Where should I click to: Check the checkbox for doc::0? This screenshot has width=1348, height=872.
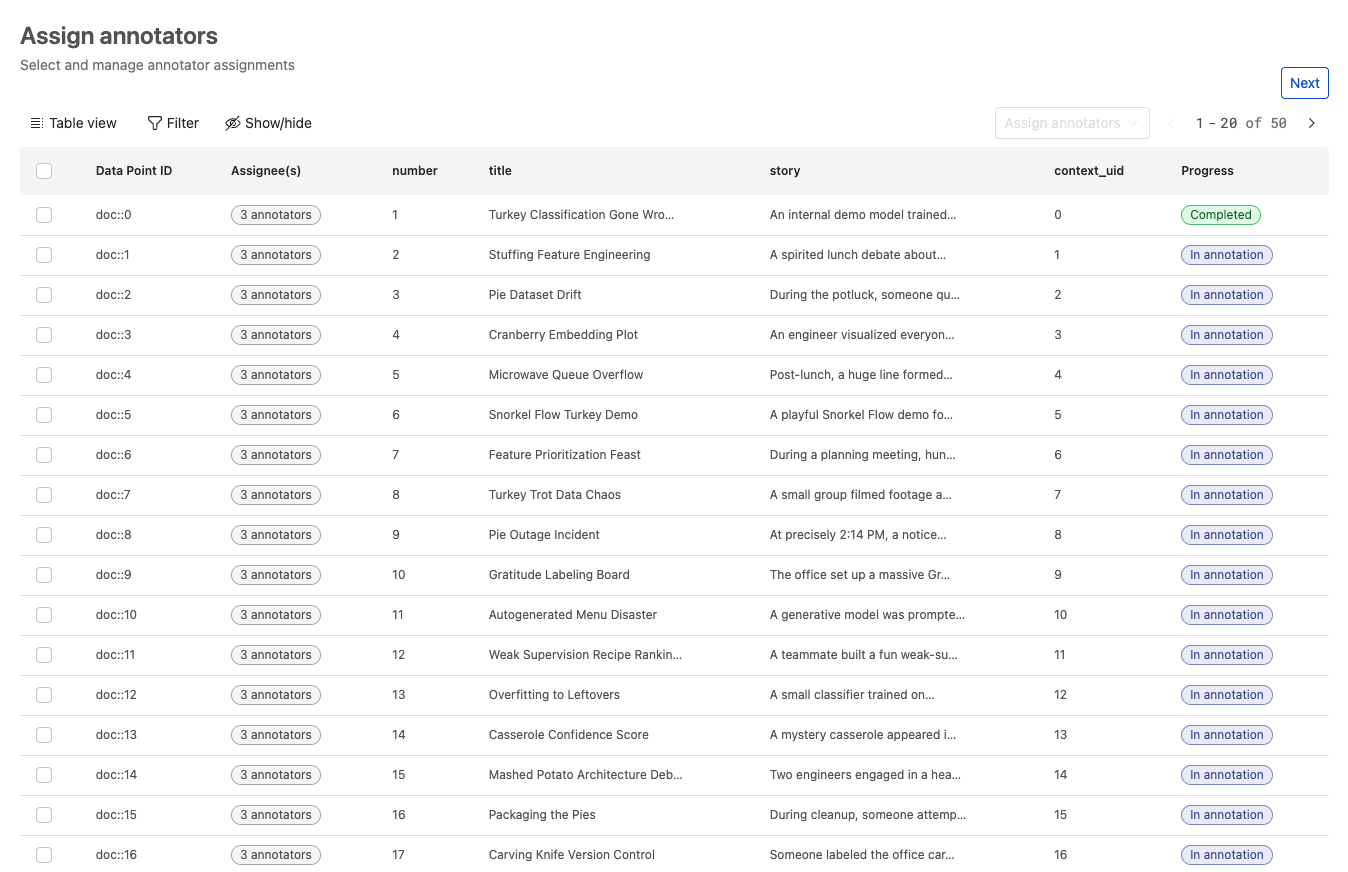tap(44, 214)
